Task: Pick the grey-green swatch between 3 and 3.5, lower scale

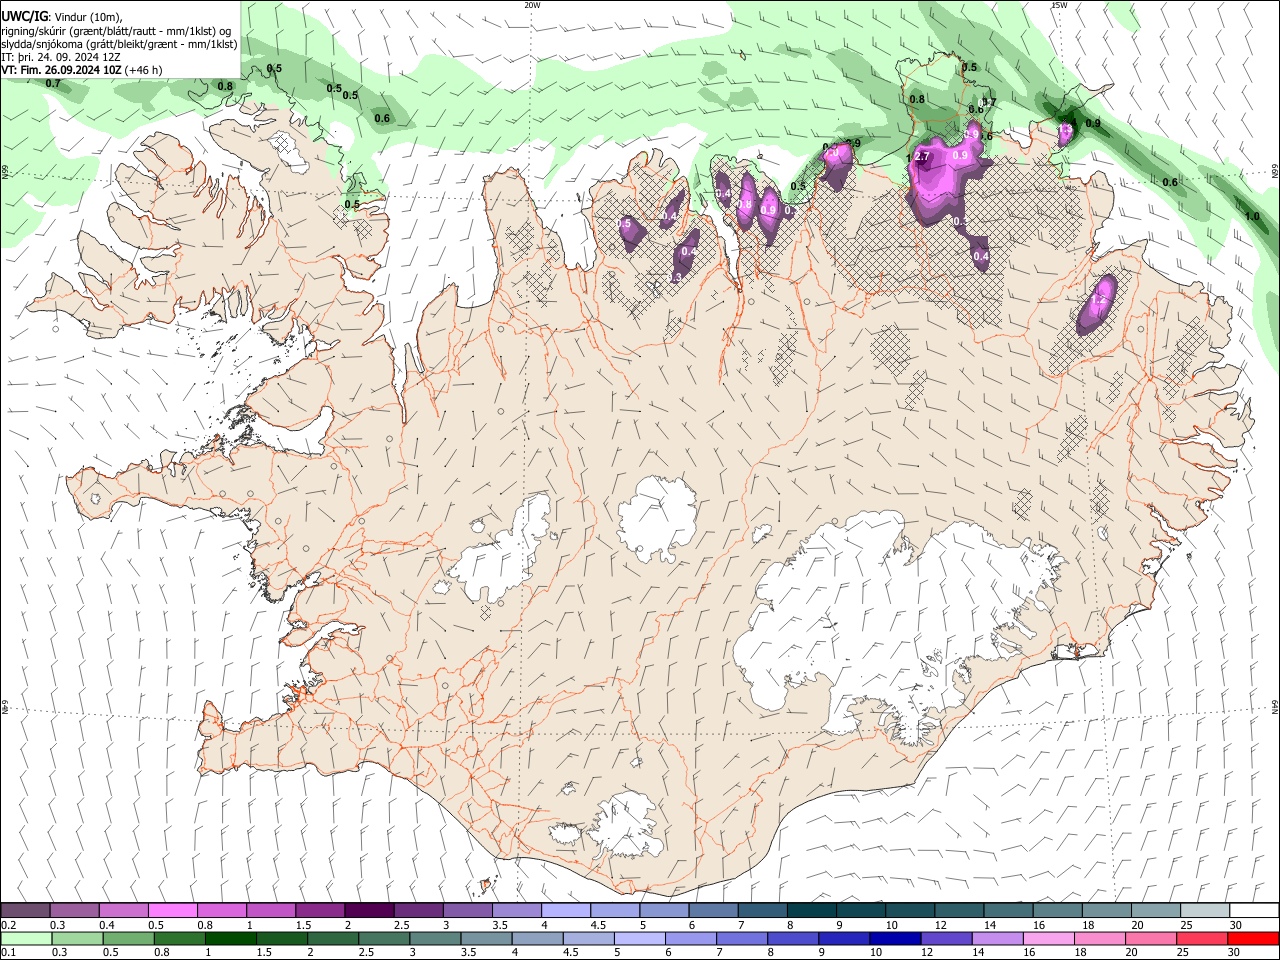Action: [436, 939]
